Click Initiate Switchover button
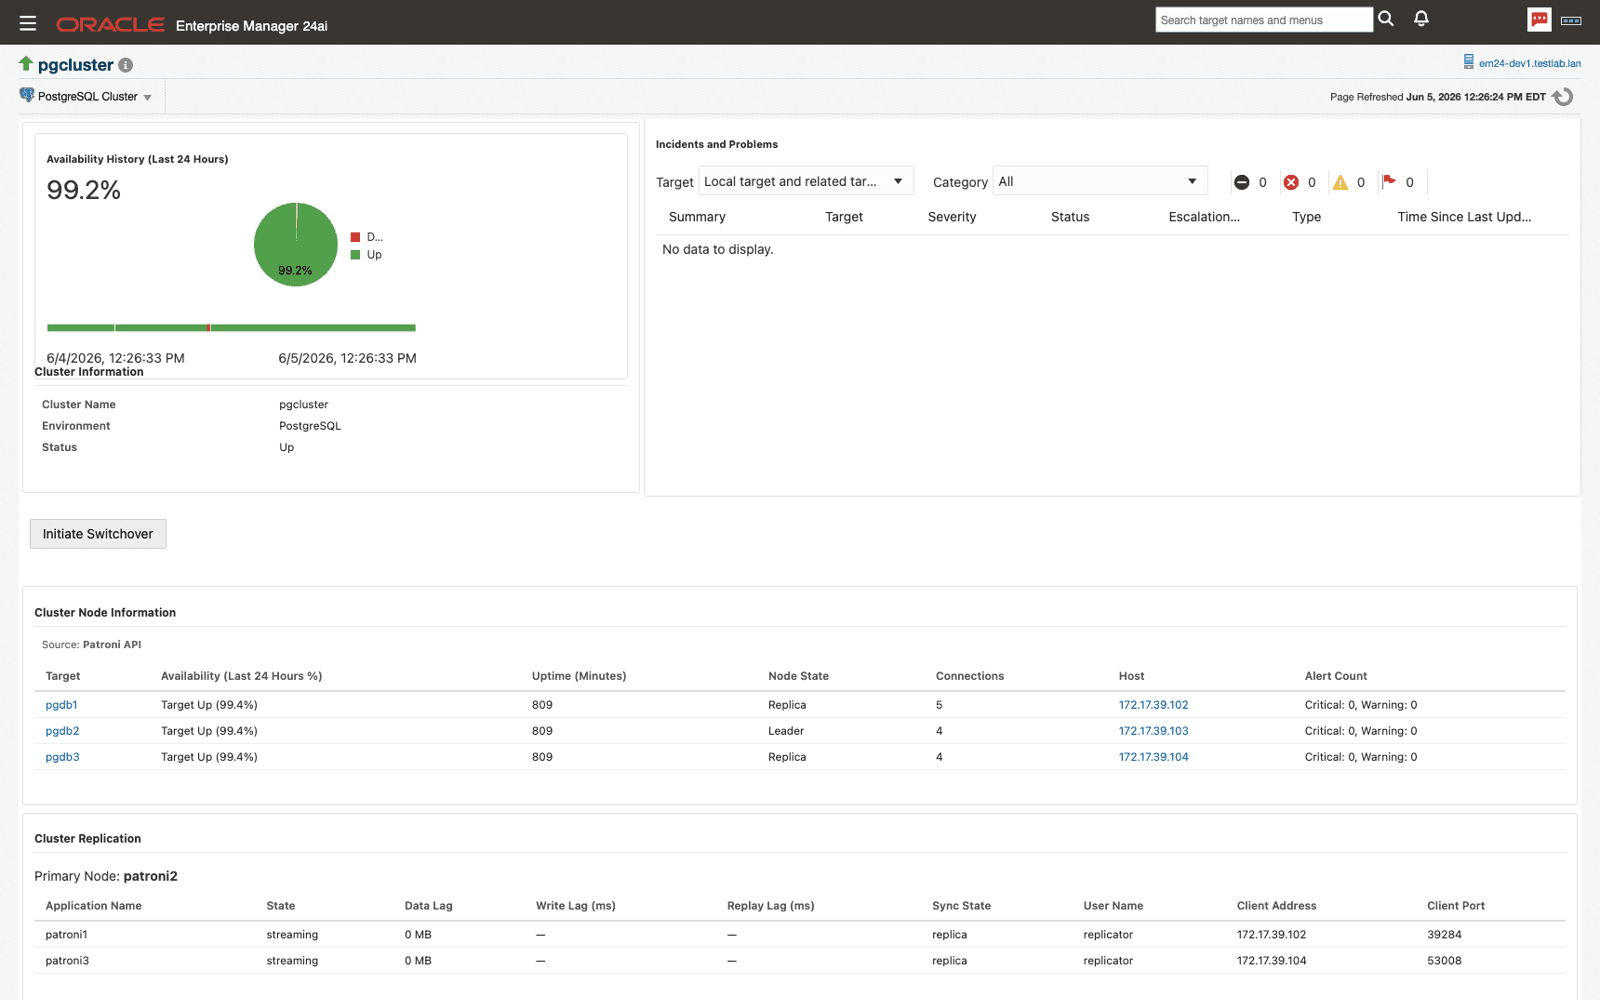Image resolution: width=1600 pixels, height=1000 pixels. point(98,534)
